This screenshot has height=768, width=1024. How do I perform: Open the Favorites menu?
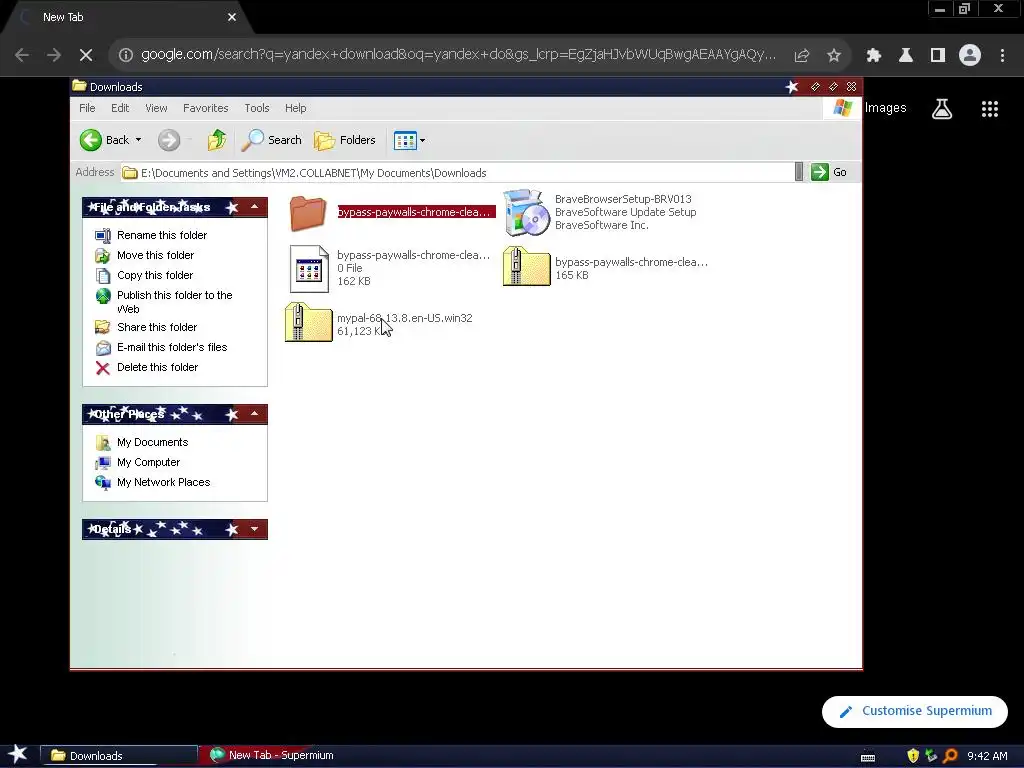point(206,108)
